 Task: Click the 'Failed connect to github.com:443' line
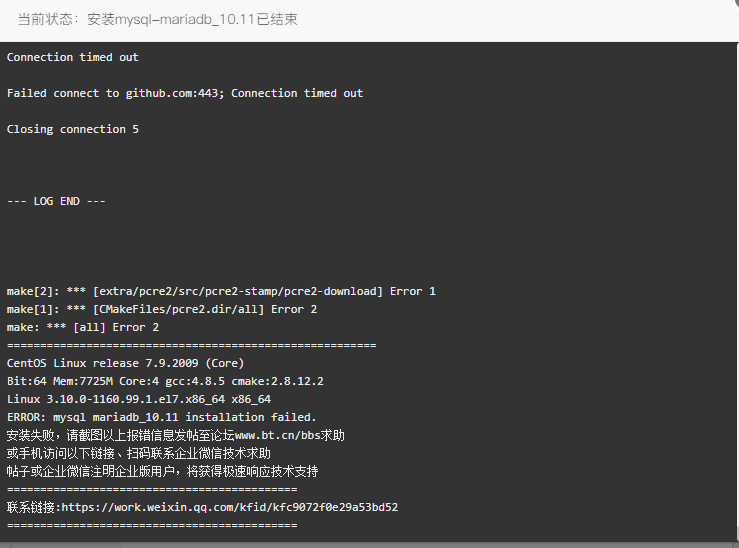pyautogui.click(x=185, y=93)
